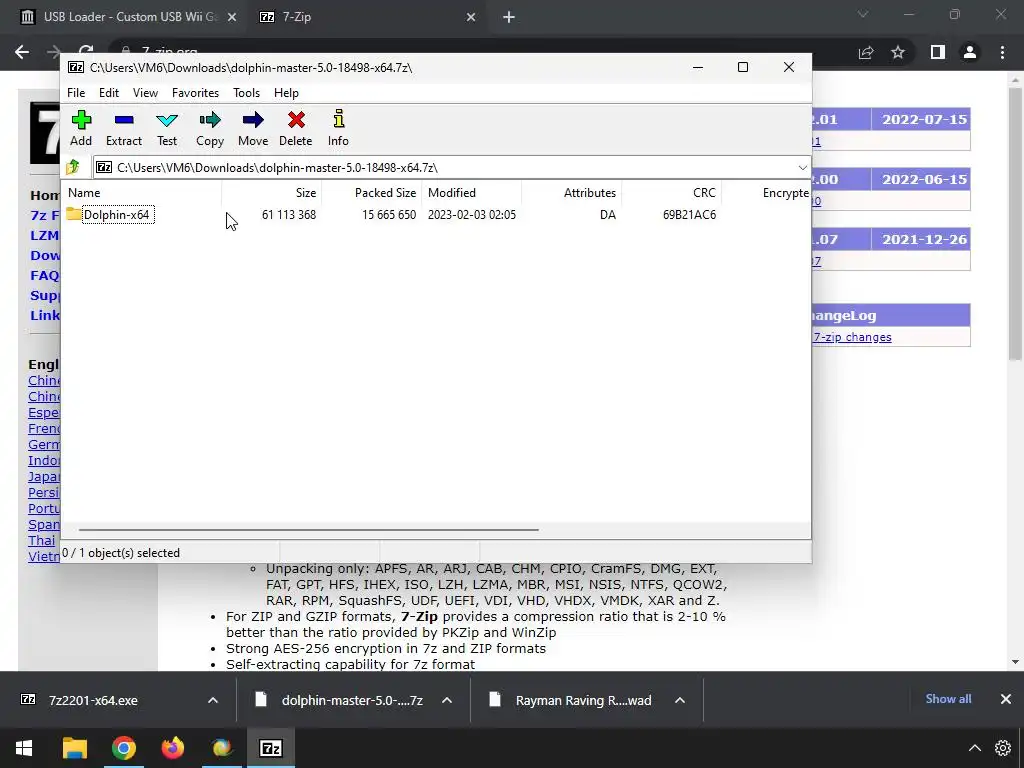Open the 7z2201-x64.exe downloaded file
This screenshot has height=768, width=1024.
93,700
